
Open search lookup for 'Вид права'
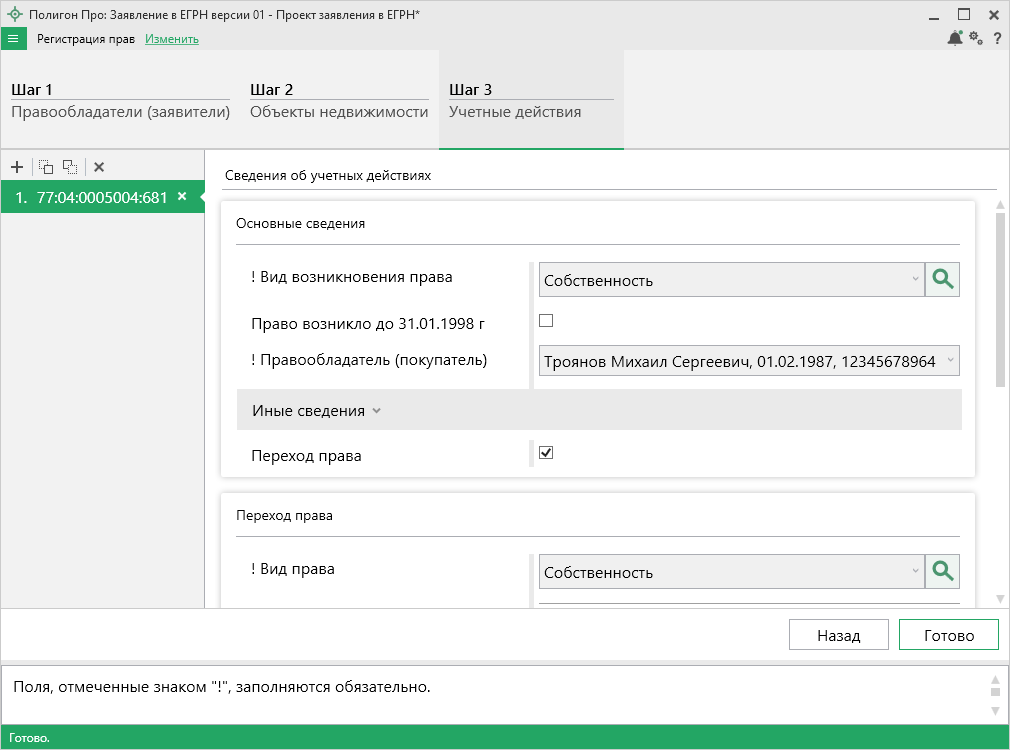(942, 572)
